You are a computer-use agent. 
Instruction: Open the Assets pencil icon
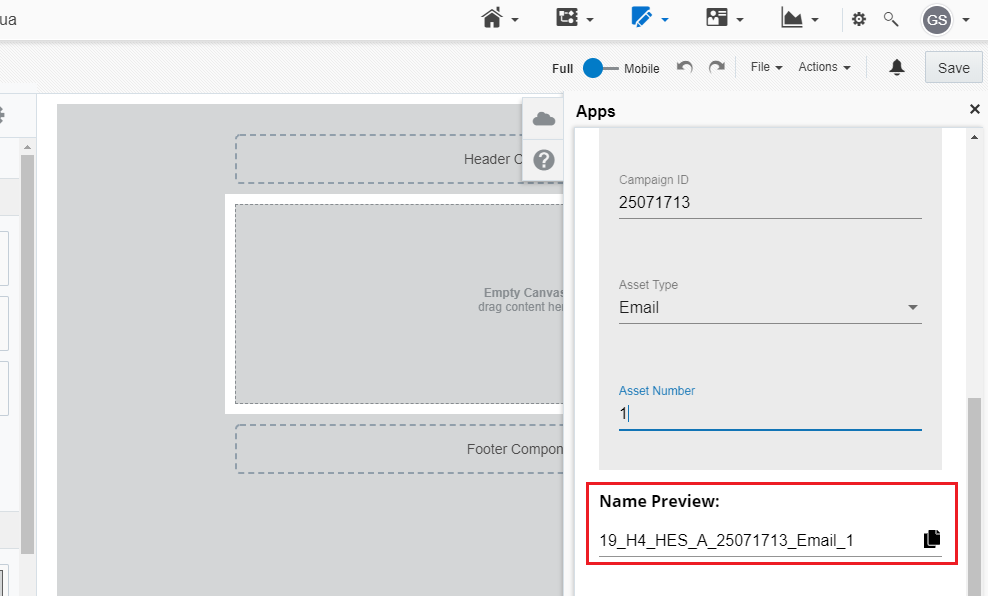tap(641, 17)
